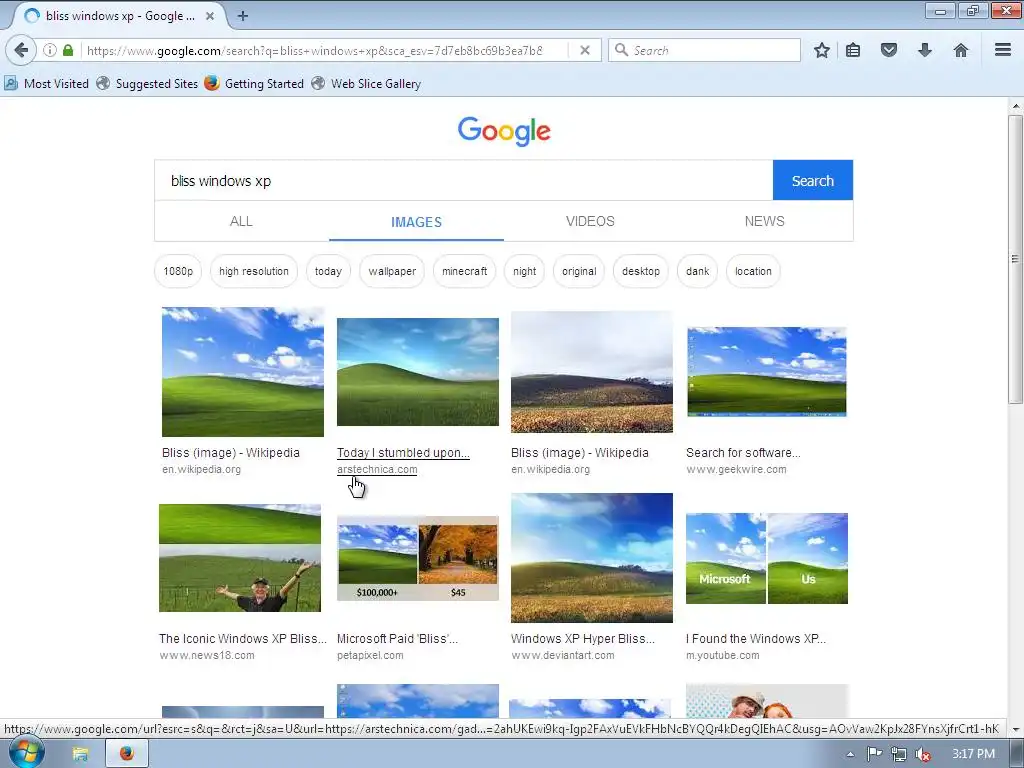
Task: Click the petapixel.com source text
Action: click(x=370, y=655)
